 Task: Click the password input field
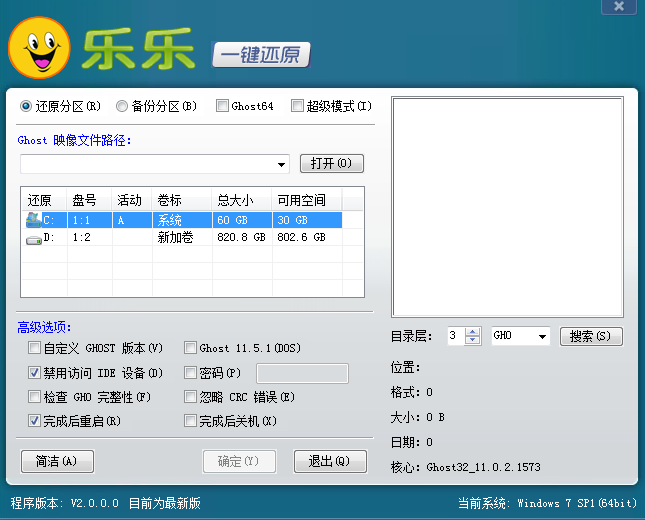click(x=302, y=373)
